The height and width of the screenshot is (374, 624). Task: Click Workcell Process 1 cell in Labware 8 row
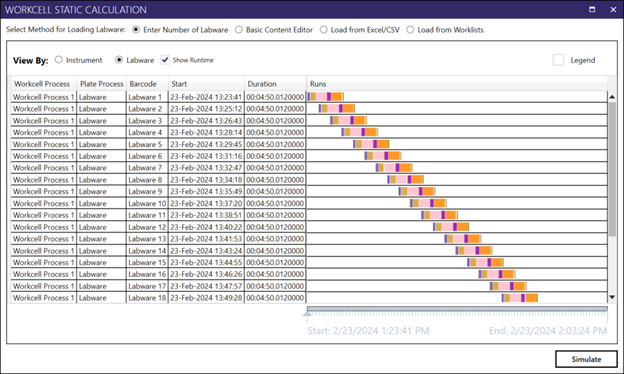(44, 179)
